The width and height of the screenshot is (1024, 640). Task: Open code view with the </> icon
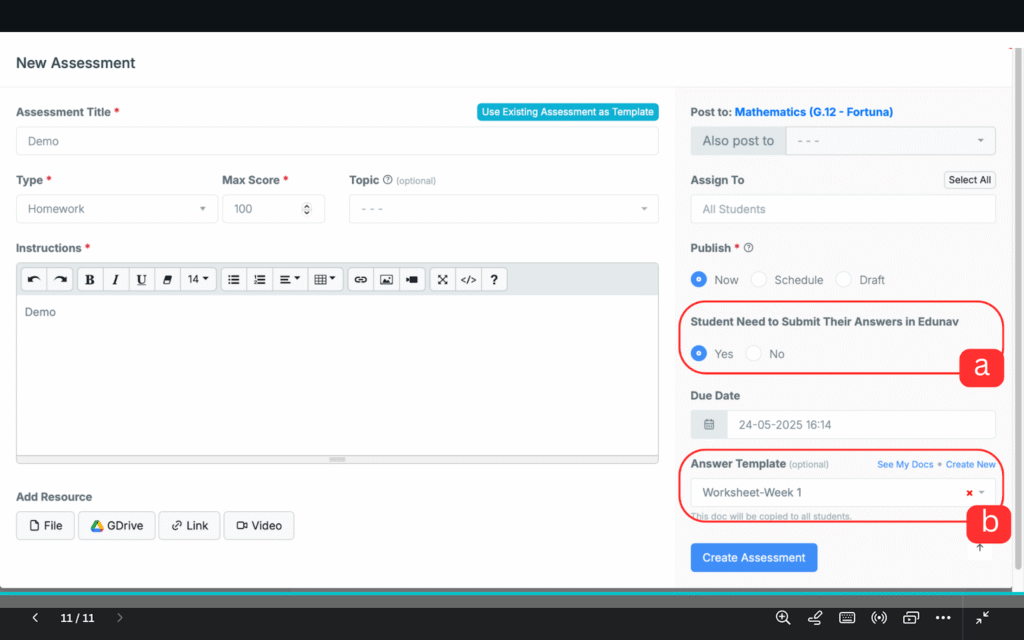[468, 280]
